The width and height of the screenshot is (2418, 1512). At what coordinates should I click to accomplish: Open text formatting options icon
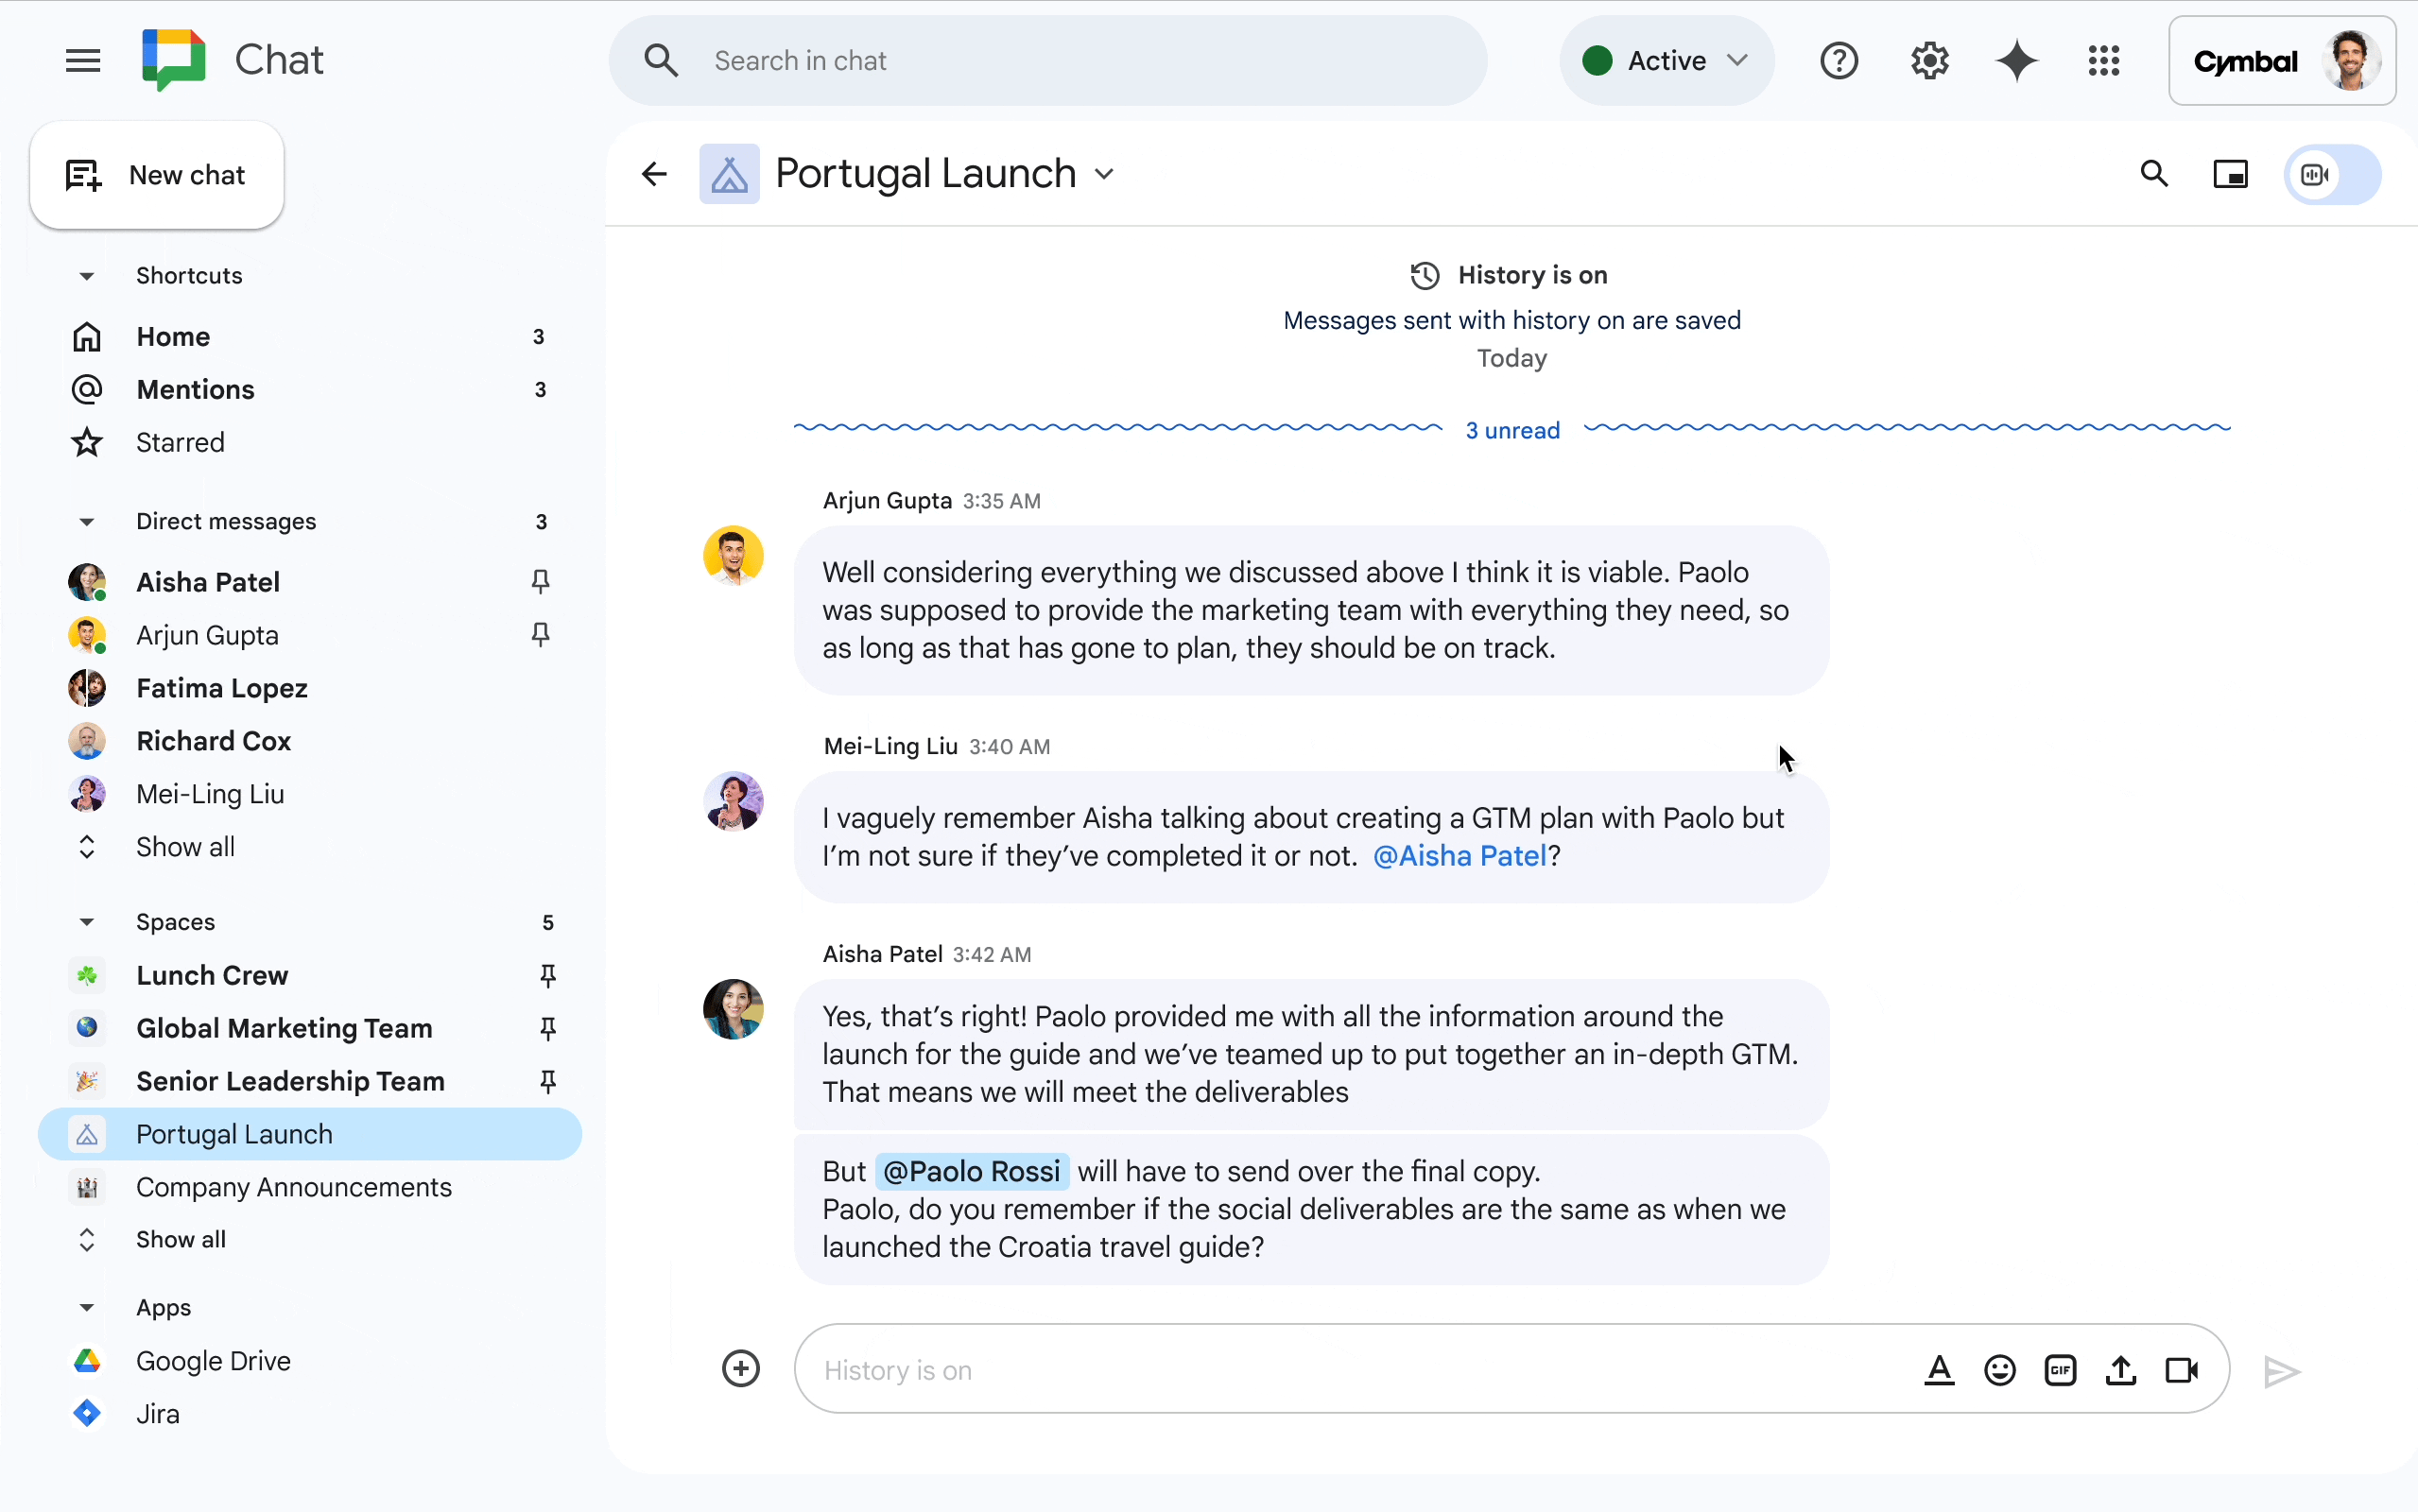pos(1939,1370)
